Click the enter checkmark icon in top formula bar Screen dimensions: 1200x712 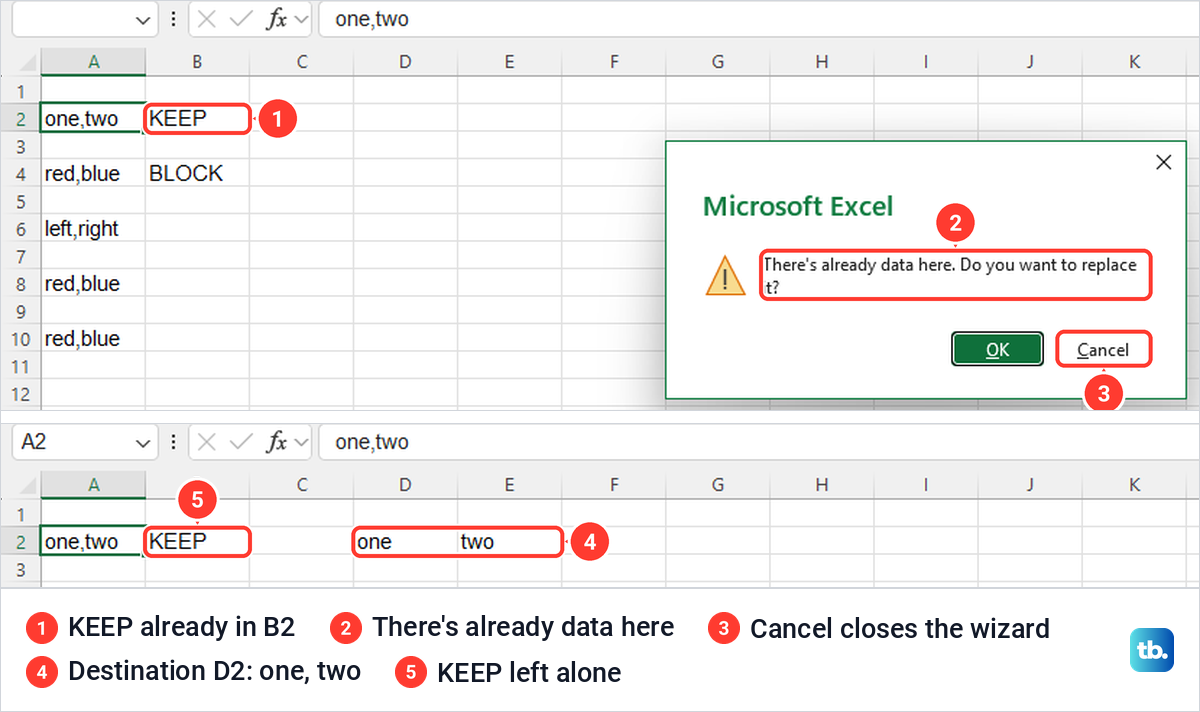click(241, 19)
